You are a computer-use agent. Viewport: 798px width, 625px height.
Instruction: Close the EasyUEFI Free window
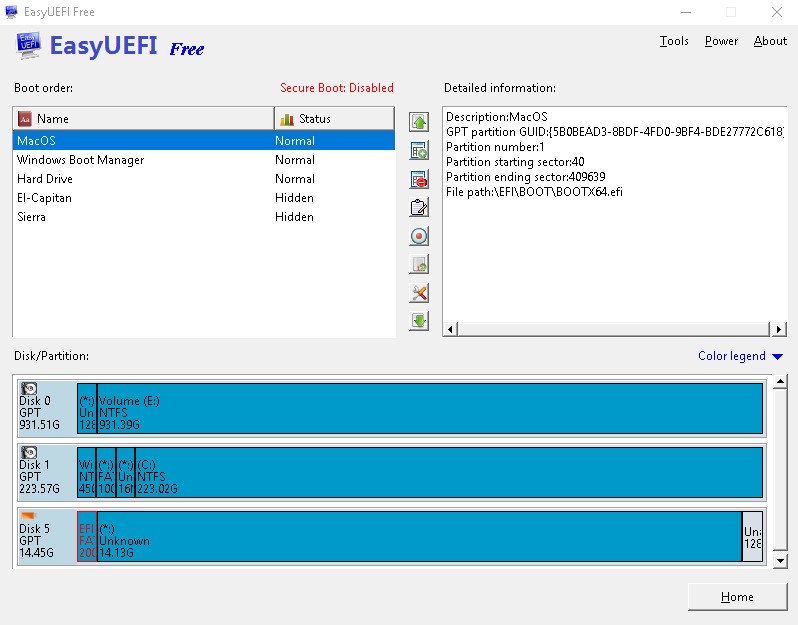coord(777,12)
